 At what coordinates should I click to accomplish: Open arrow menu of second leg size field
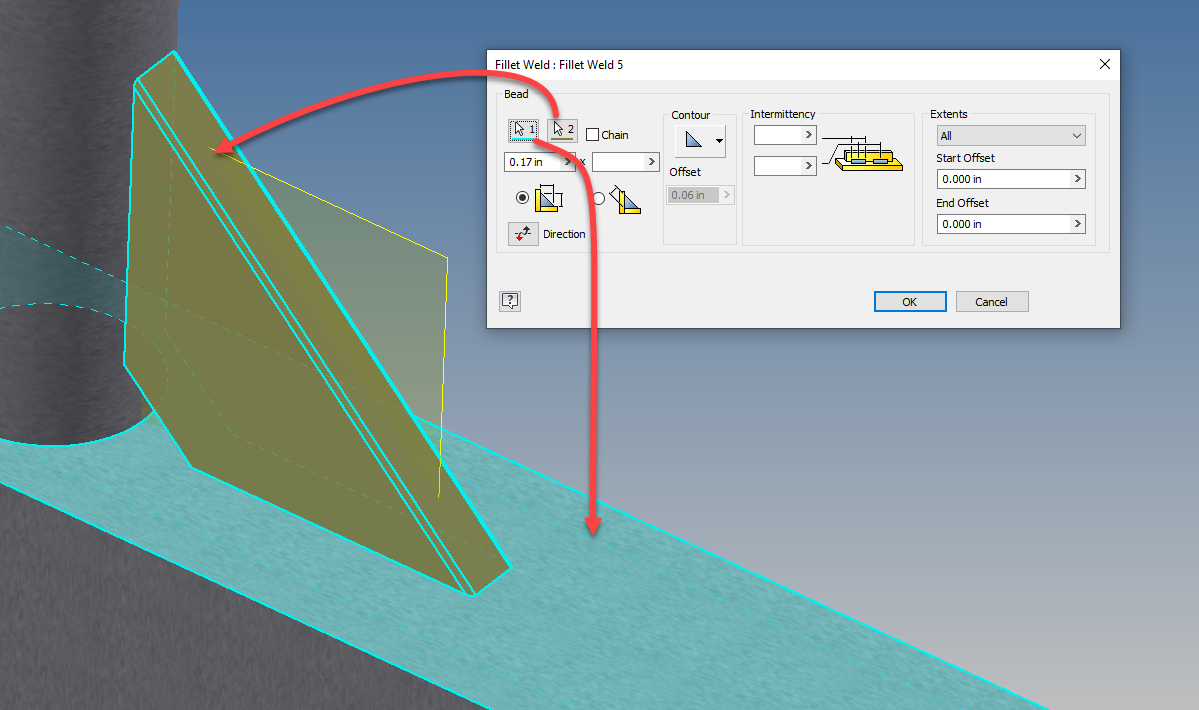click(x=651, y=162)
